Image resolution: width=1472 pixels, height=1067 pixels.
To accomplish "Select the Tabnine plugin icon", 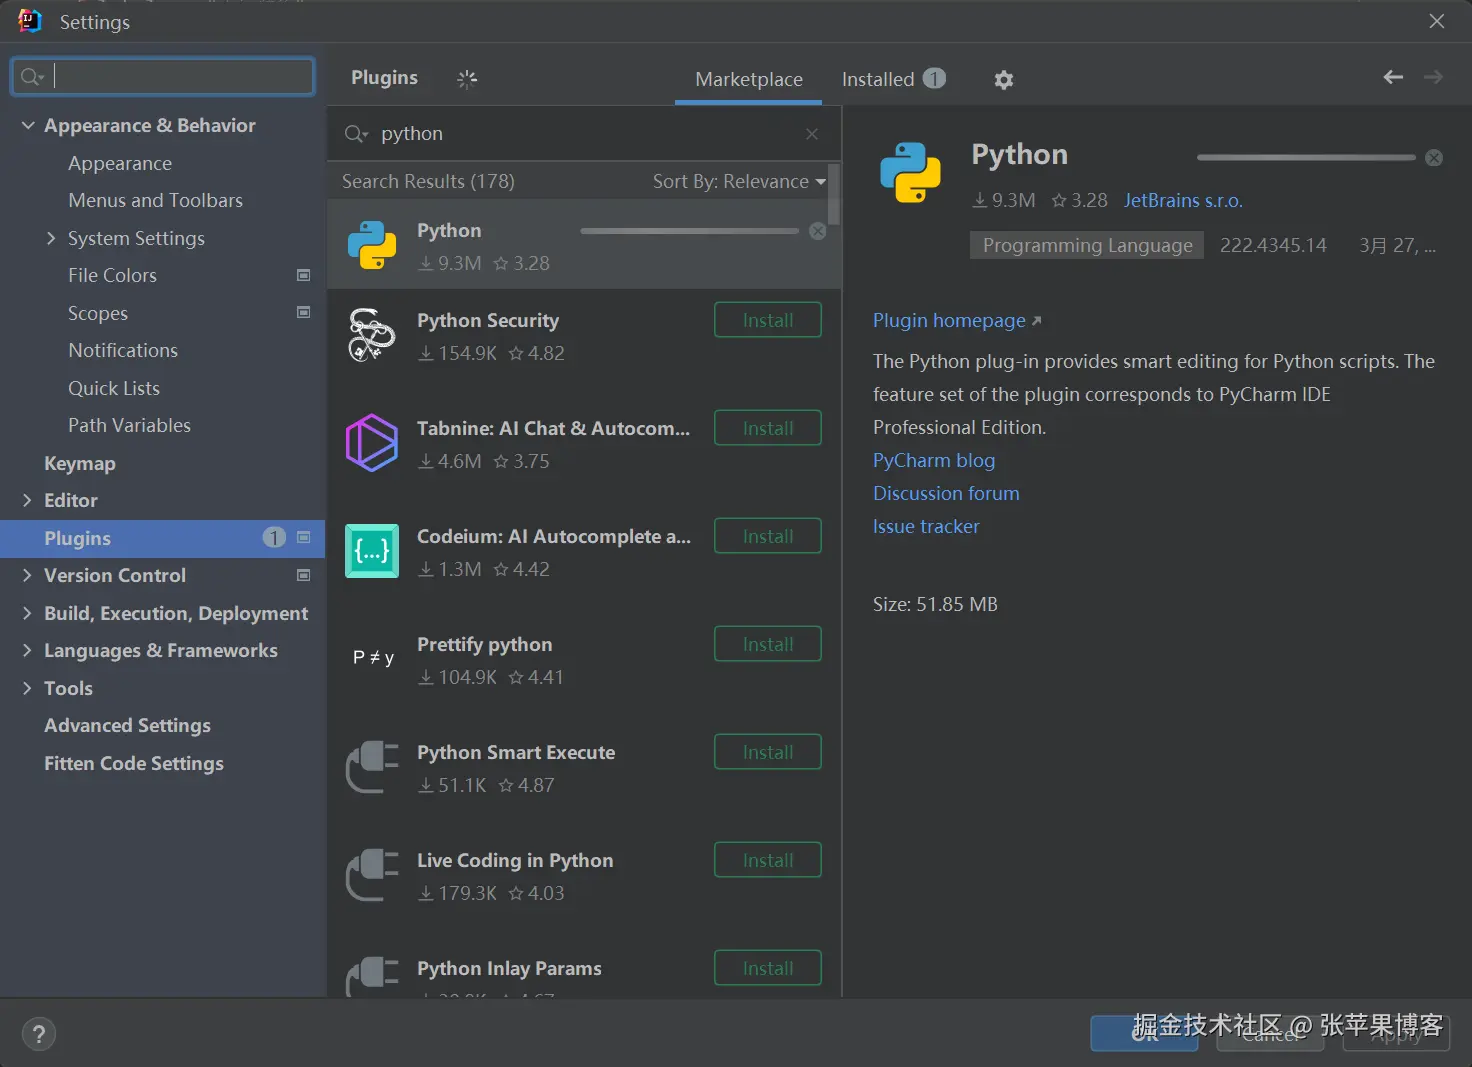I will (x=372, y=443).
